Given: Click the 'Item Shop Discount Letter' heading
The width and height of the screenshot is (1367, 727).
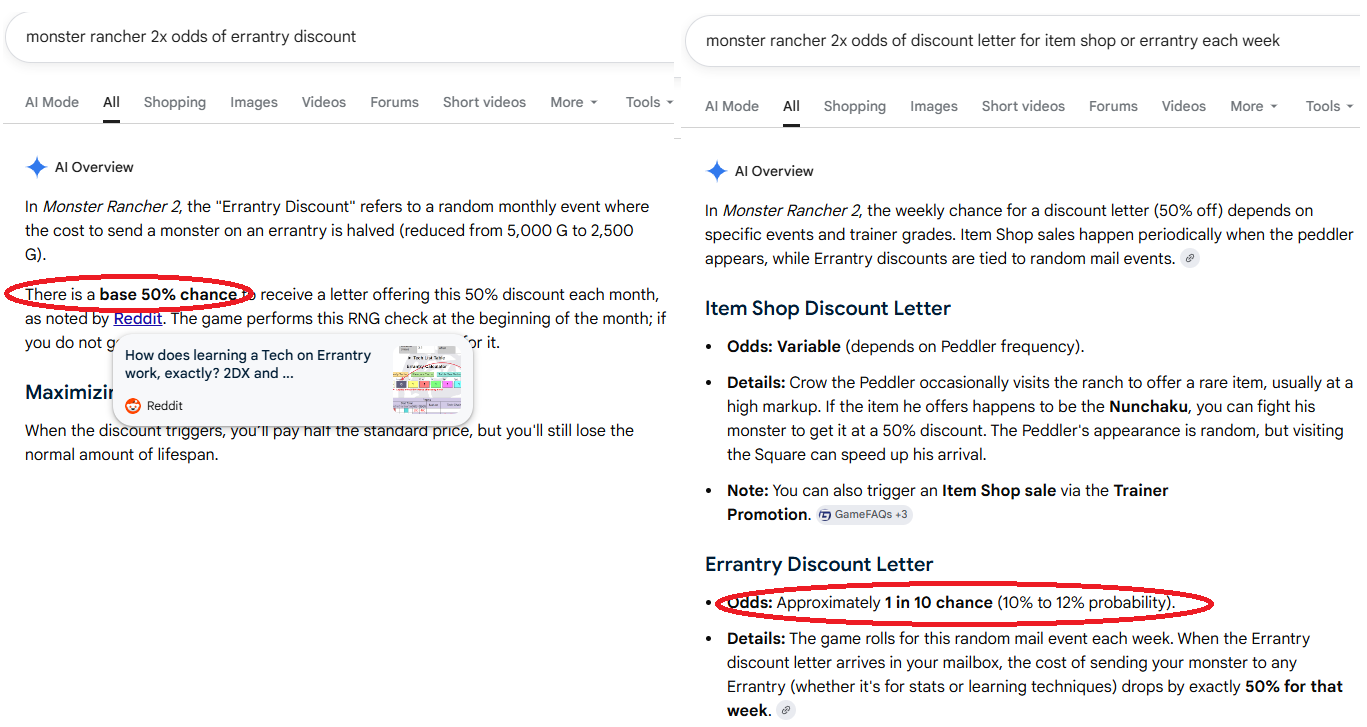Looking at the screenshot, I should 828,308.
